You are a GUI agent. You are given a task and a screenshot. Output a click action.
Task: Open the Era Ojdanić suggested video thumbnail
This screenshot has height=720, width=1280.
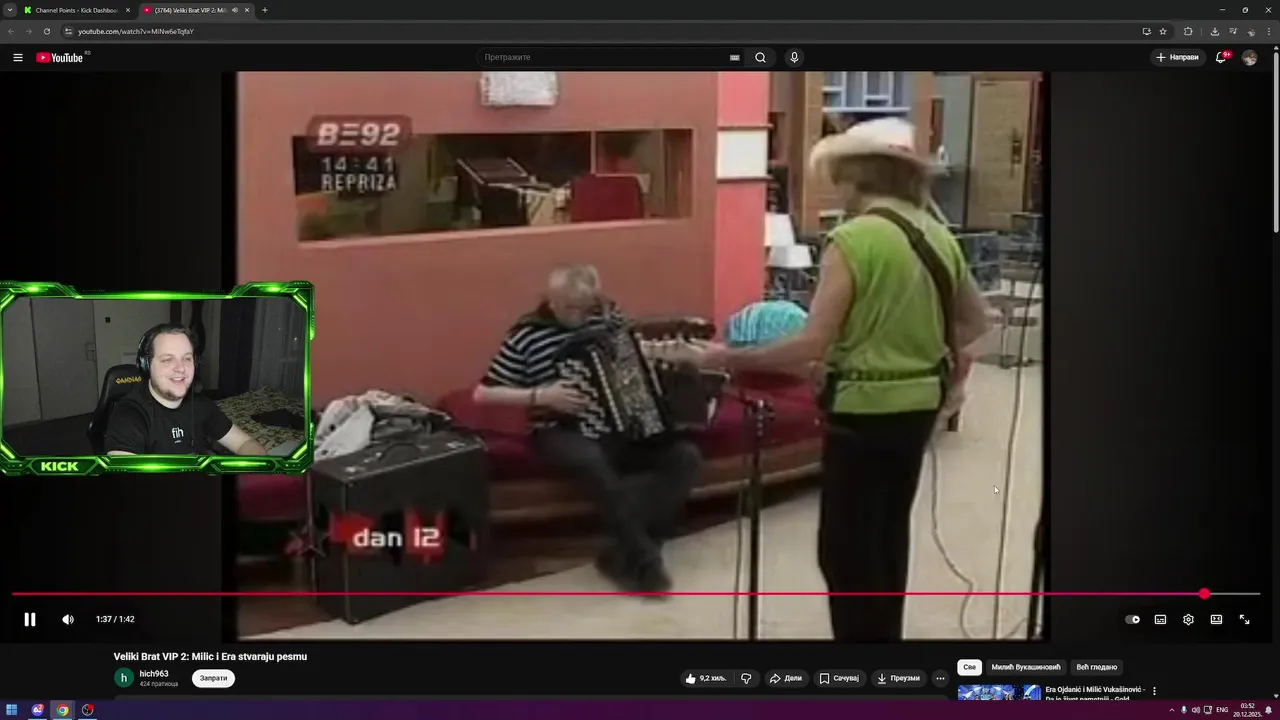(x=999, y=692)
